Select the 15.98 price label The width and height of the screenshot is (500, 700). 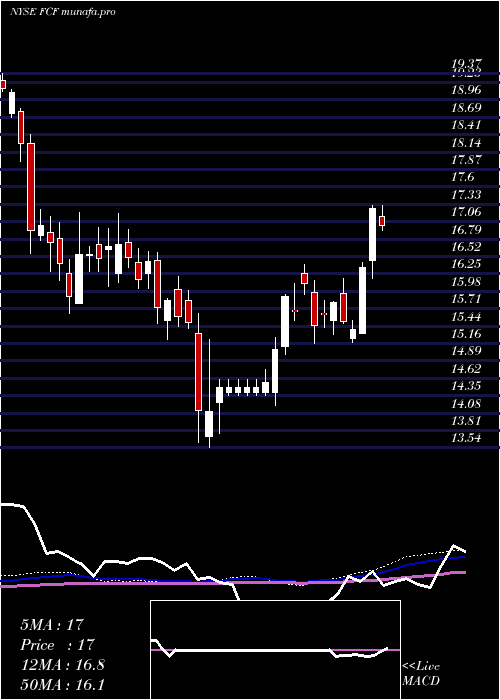(x=467, y=282)
